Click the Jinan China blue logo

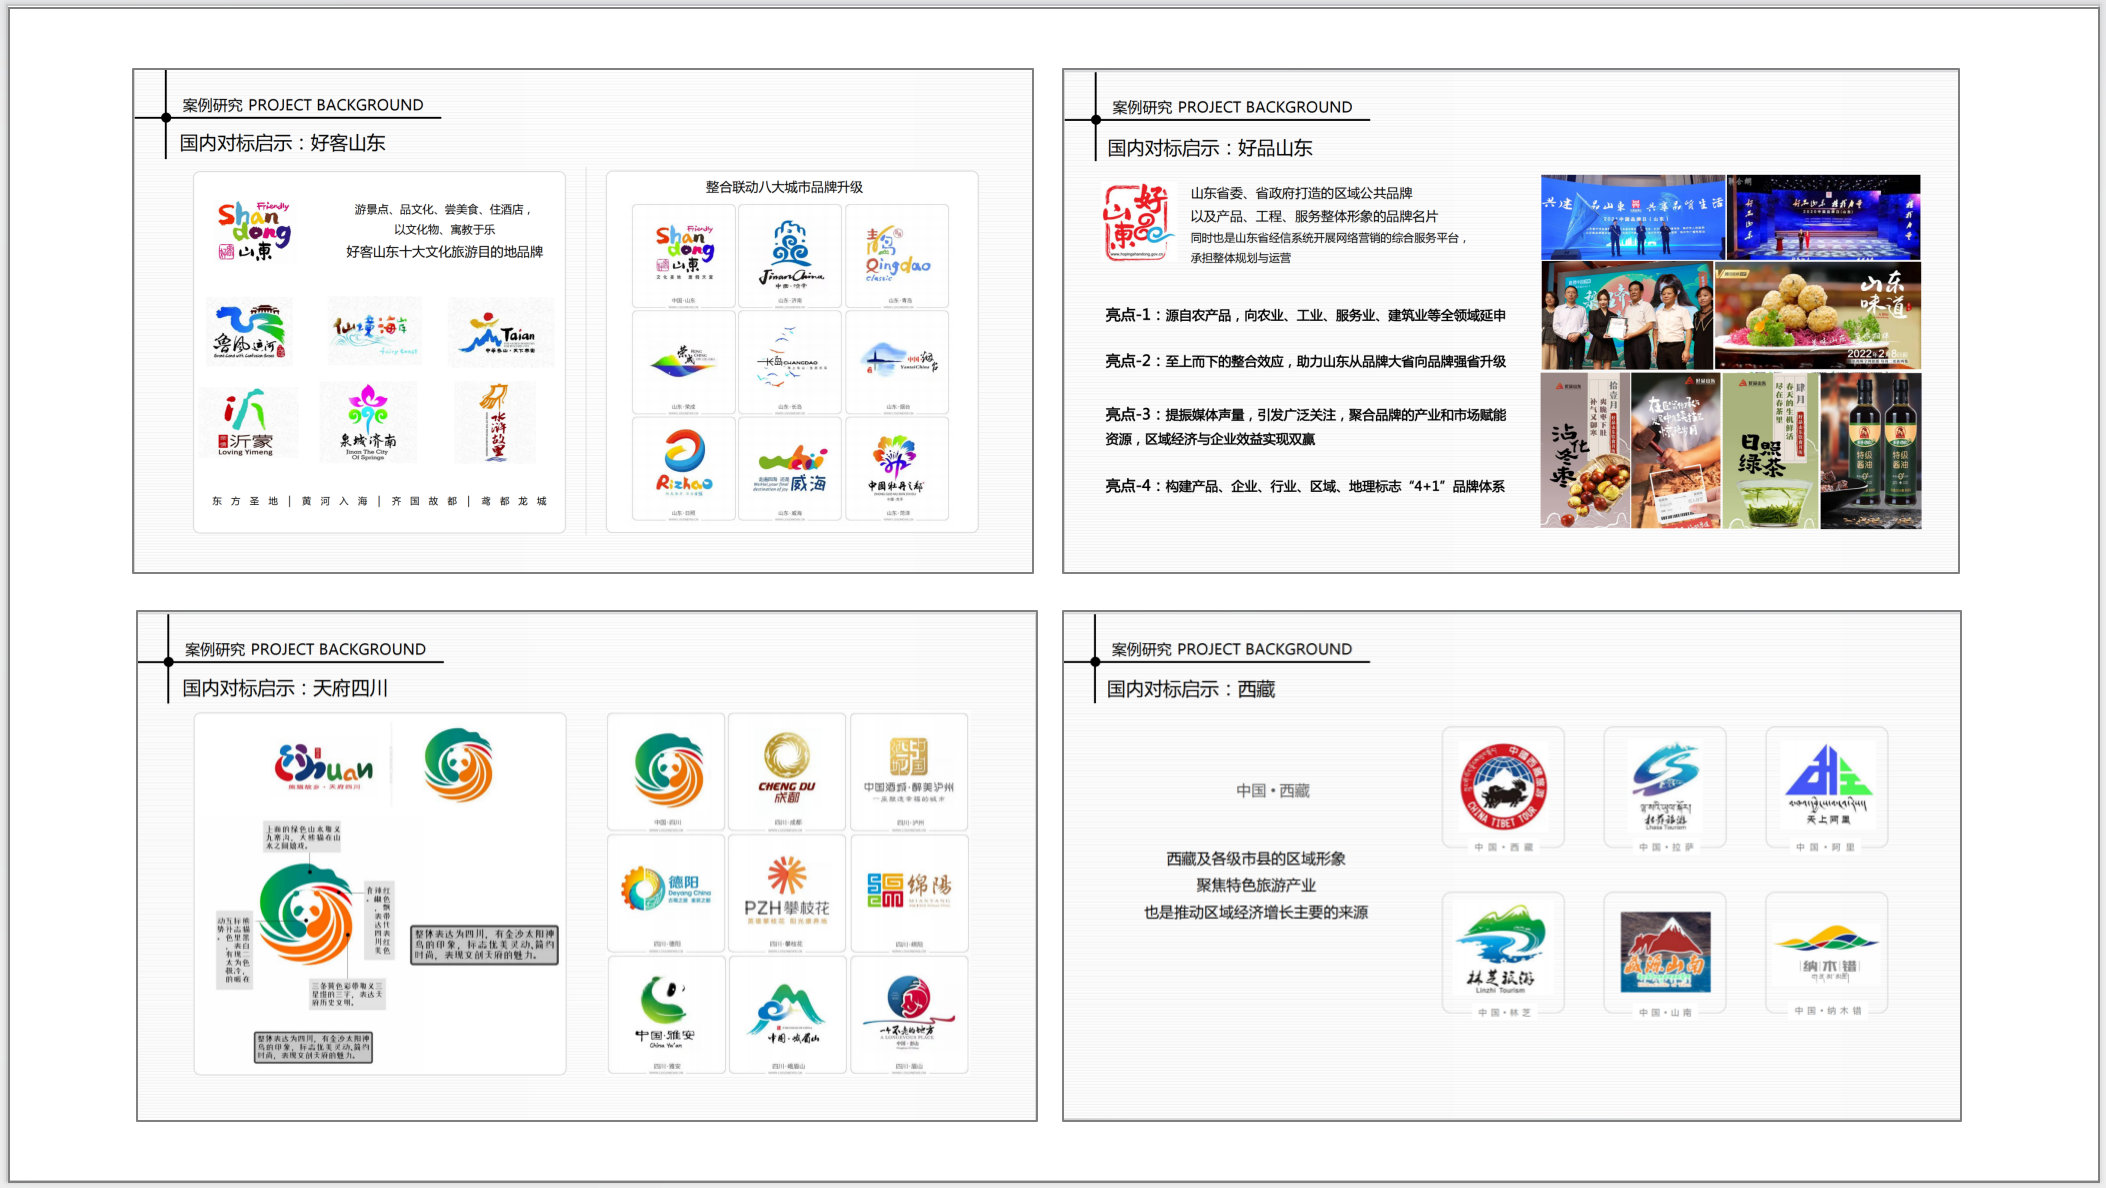tap(791, 256)
